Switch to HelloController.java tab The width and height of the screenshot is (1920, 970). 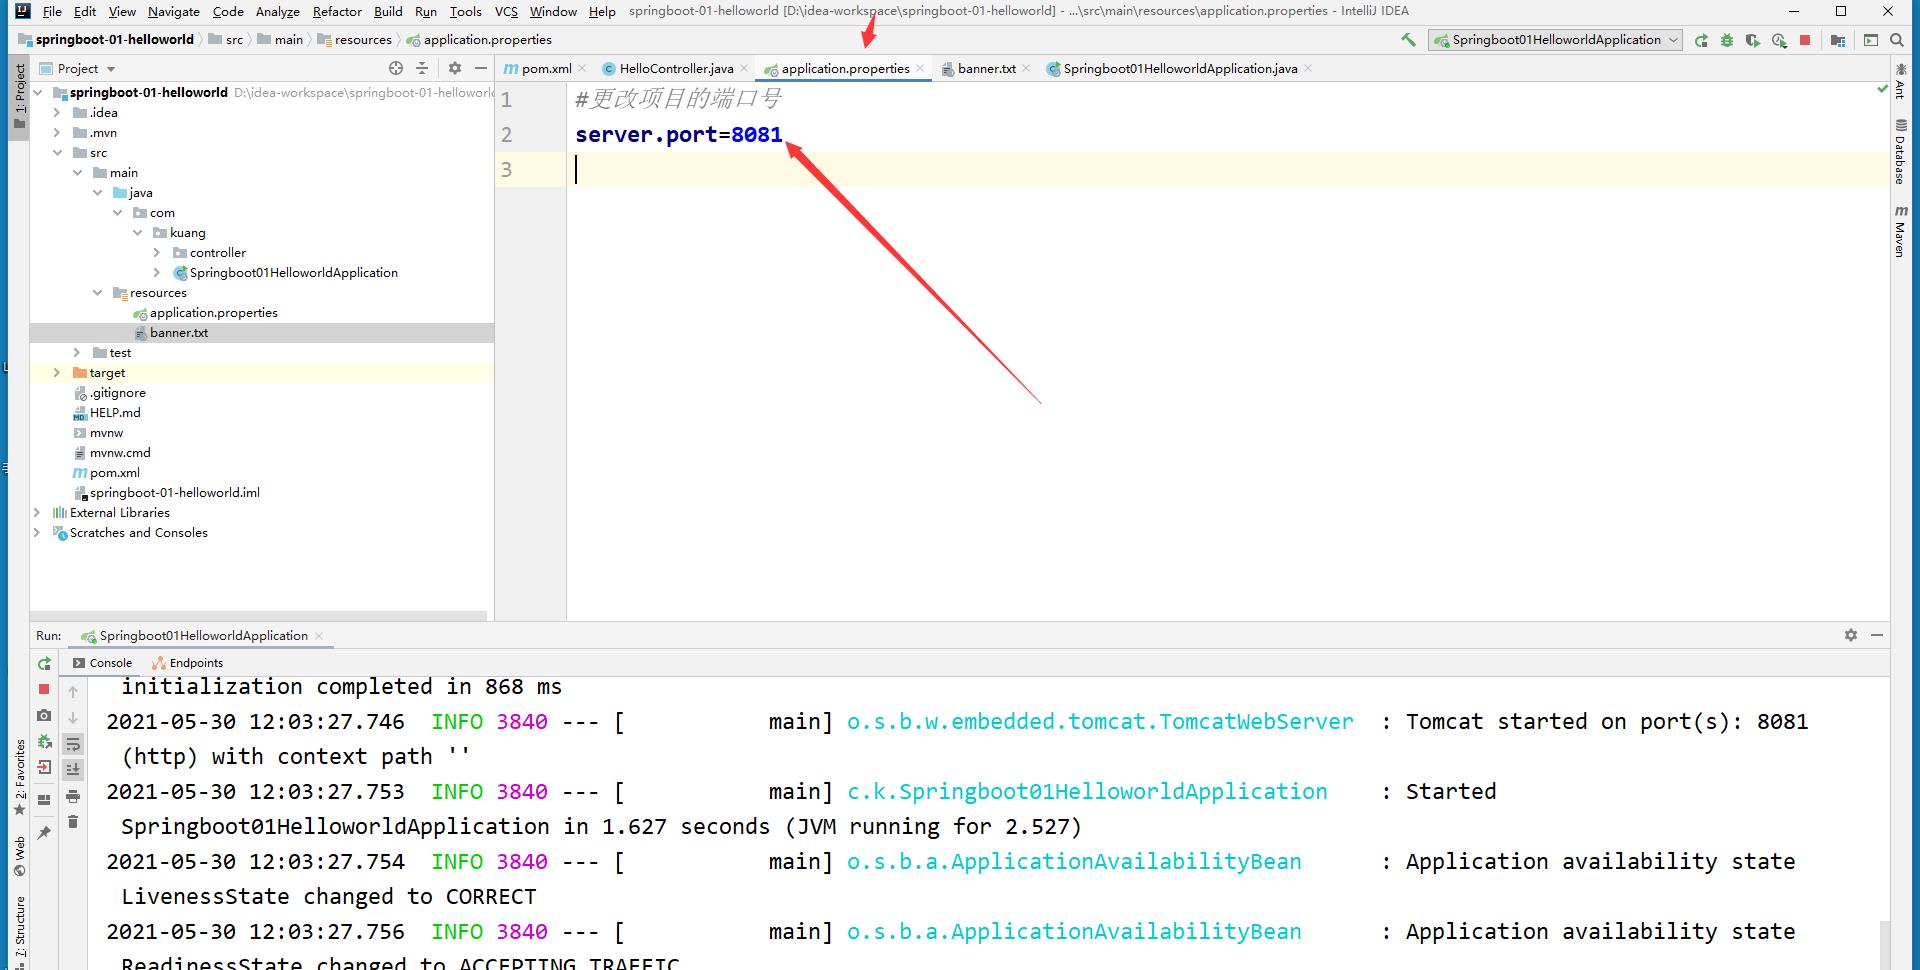click(x=675, y=69)
